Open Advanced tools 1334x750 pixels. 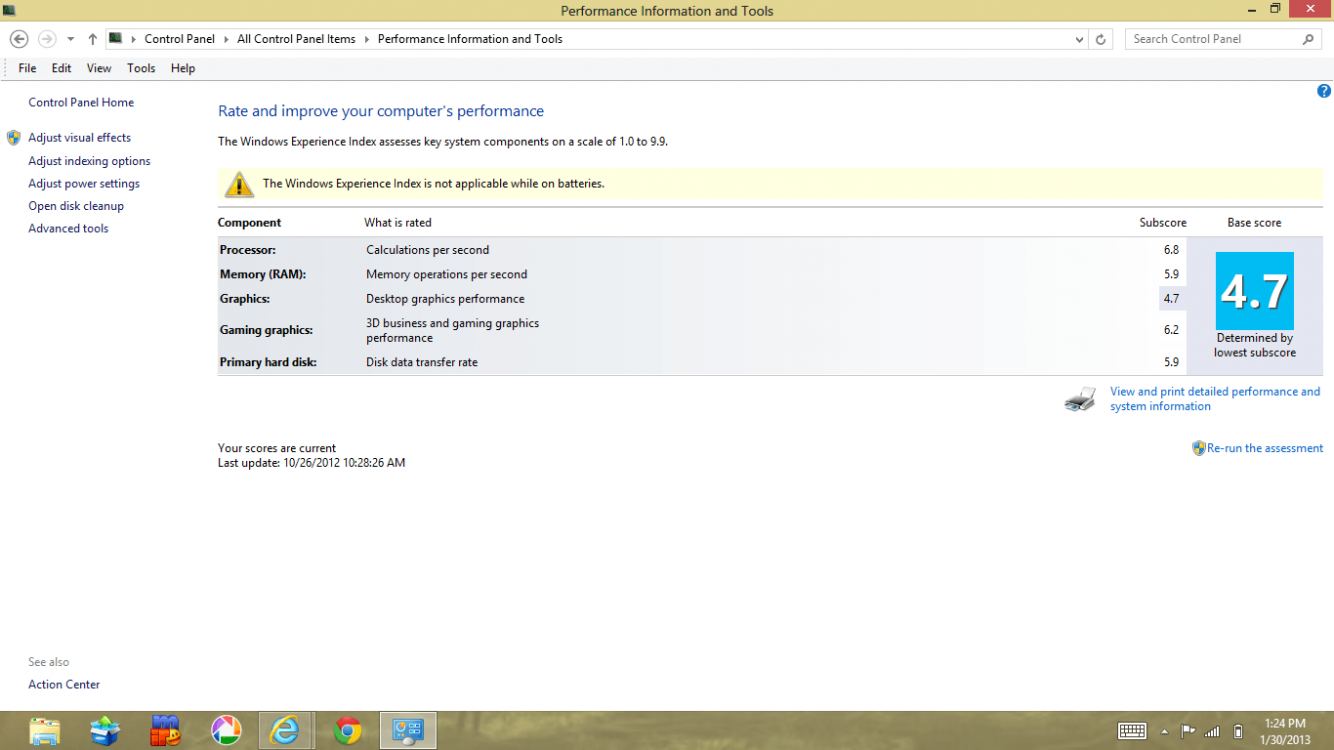[68, 229]
